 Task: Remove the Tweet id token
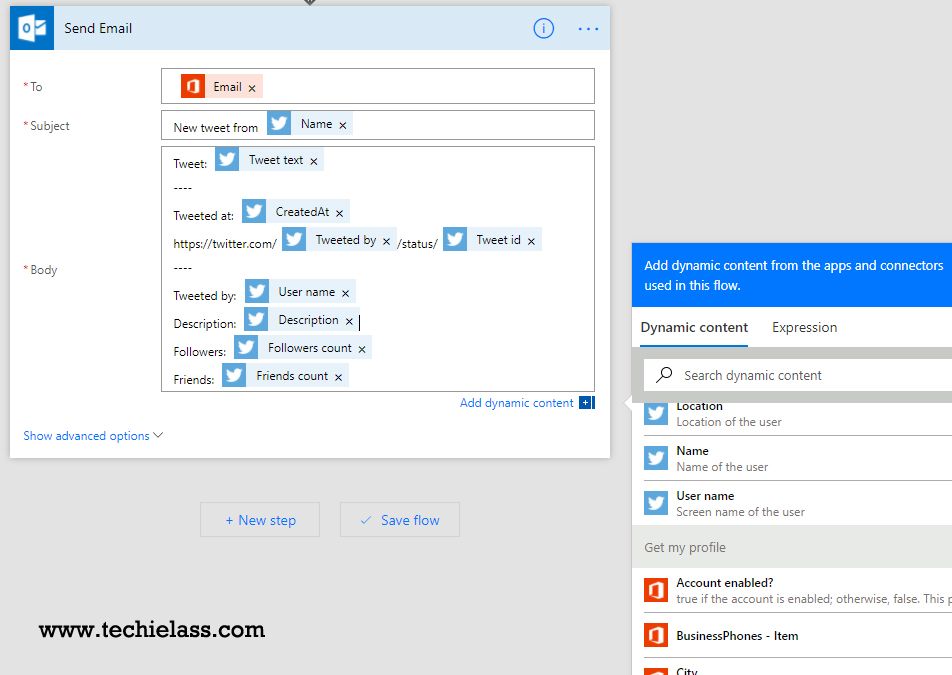[x=531, y=241]
